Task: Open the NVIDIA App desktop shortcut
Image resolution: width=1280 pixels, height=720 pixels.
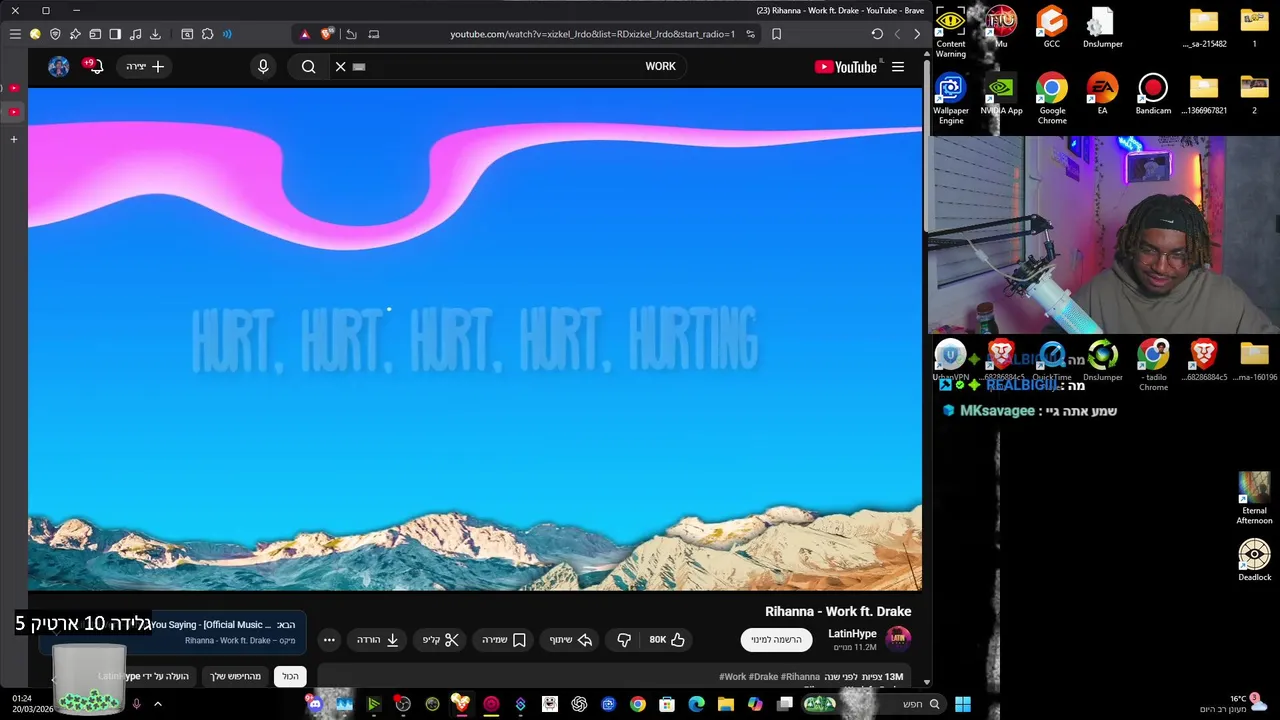Action: coord(1001,94)
